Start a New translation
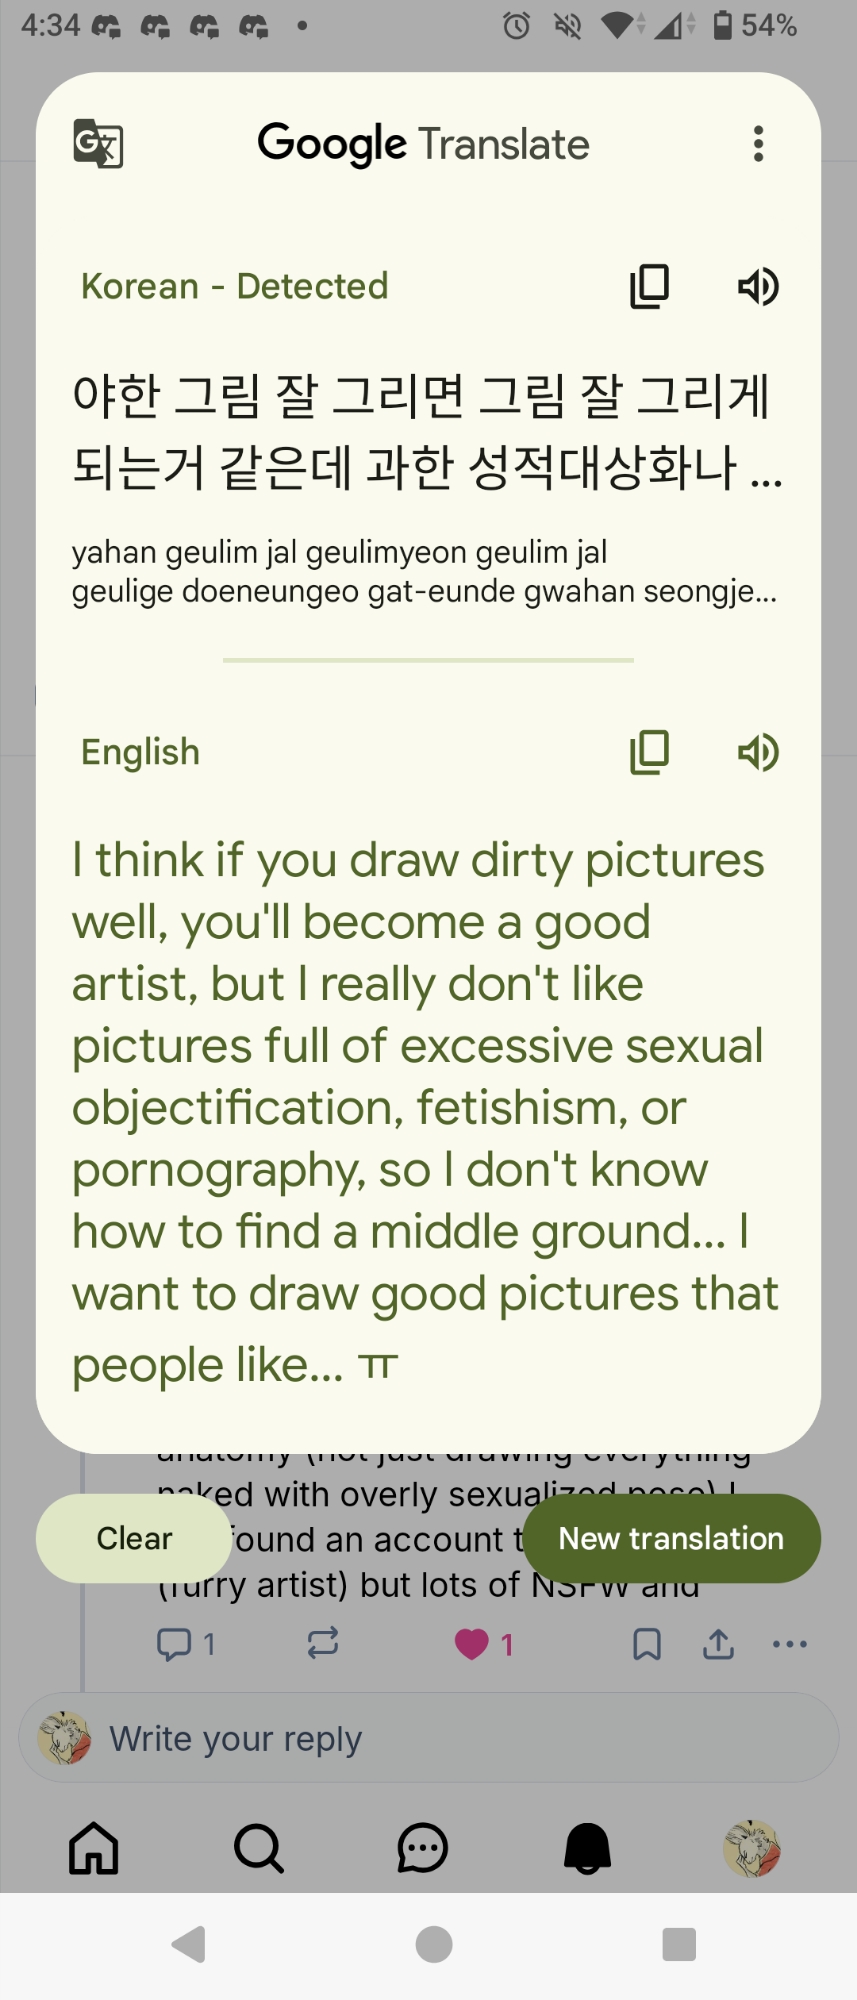This screenshot has width=857, height=2000. coord(671,1538)
